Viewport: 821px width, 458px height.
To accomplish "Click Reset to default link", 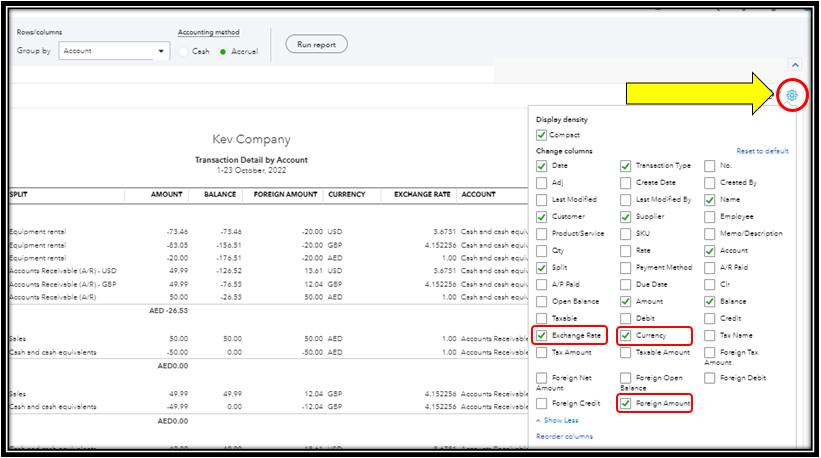I will pos(762,151).
